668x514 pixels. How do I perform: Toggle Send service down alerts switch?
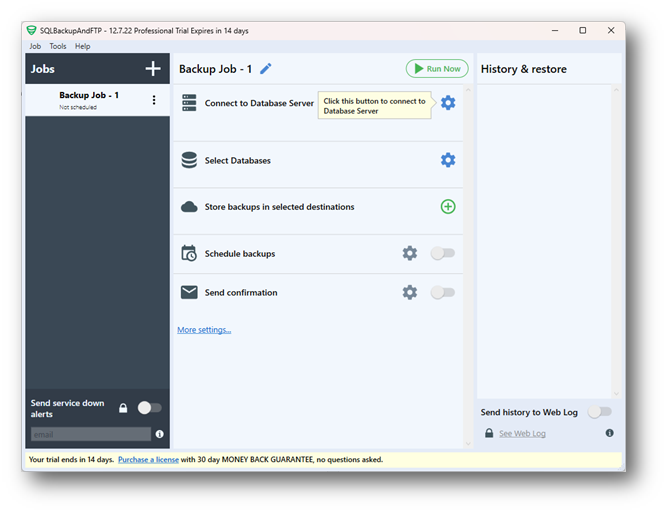click(x=149, y=408)
